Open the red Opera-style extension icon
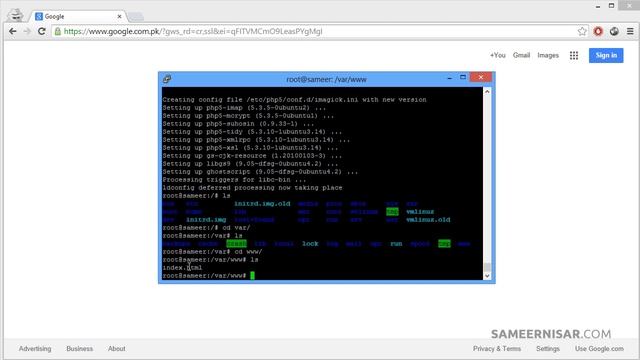Screen dimensions: 640x360 tap(598, 31)
